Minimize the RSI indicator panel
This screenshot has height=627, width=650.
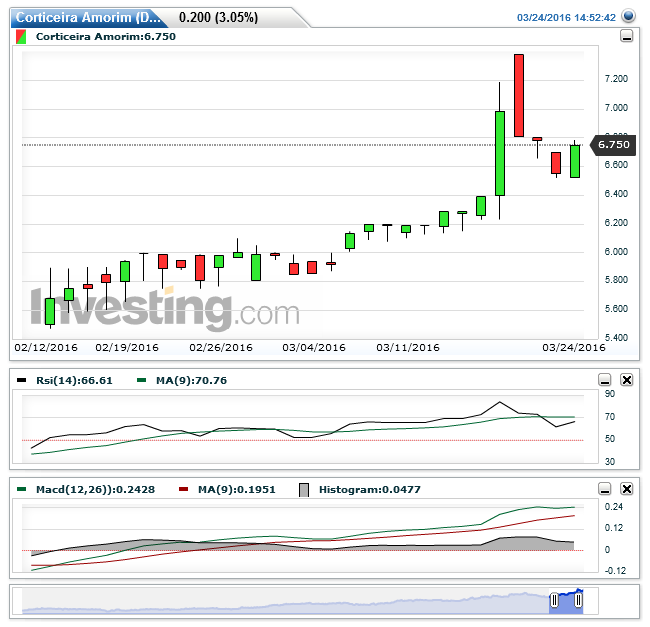pyautogui.click(x=605, y=379)
